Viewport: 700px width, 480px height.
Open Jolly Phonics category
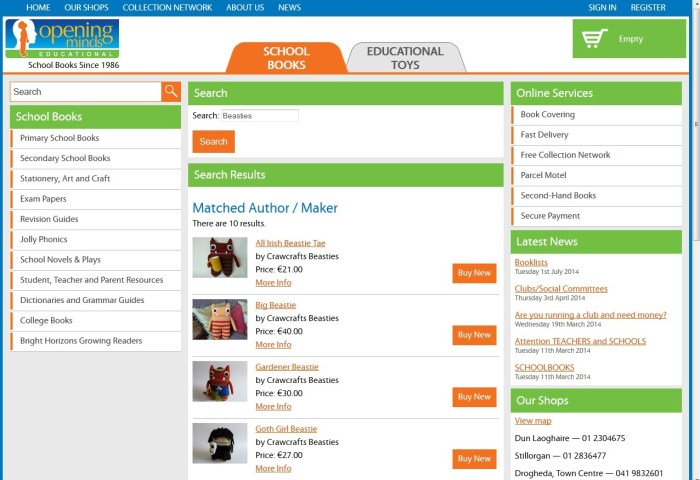click(x=96, y=239)
